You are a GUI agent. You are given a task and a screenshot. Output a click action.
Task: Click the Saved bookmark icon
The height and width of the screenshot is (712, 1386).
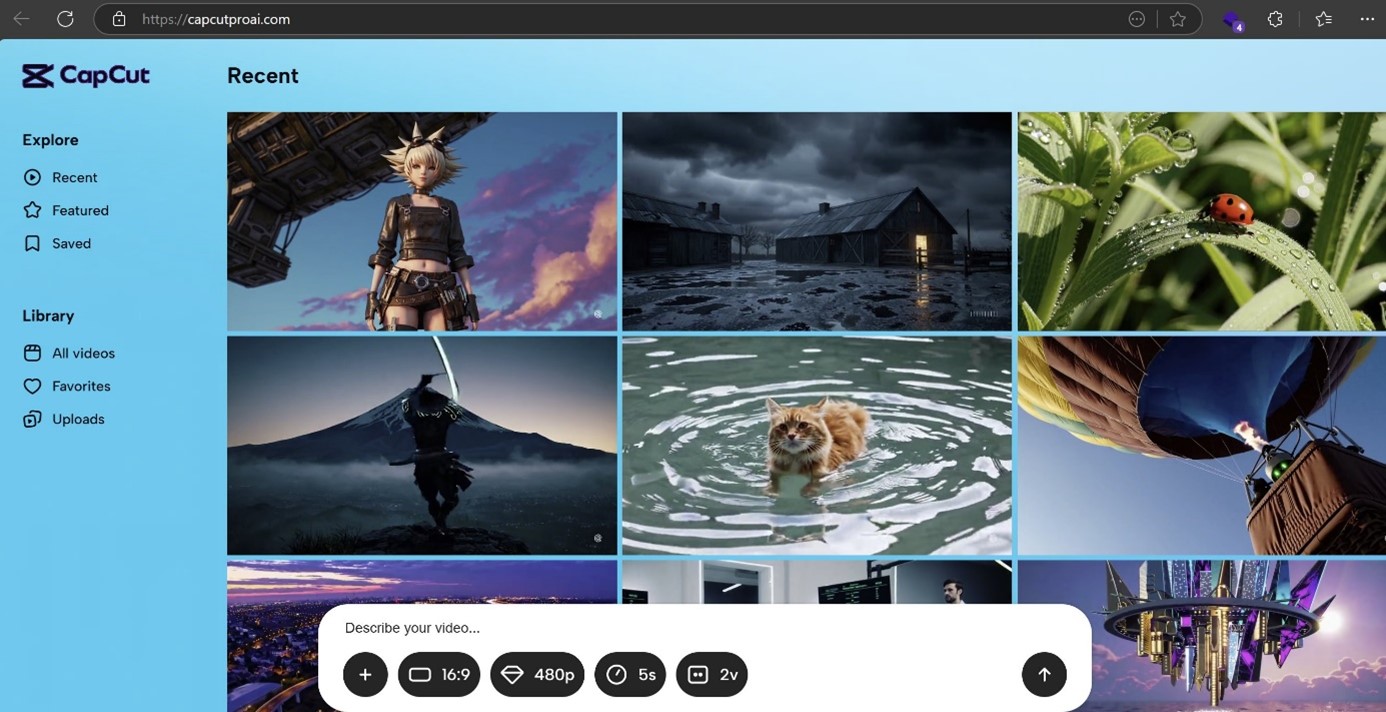(32, 243)
